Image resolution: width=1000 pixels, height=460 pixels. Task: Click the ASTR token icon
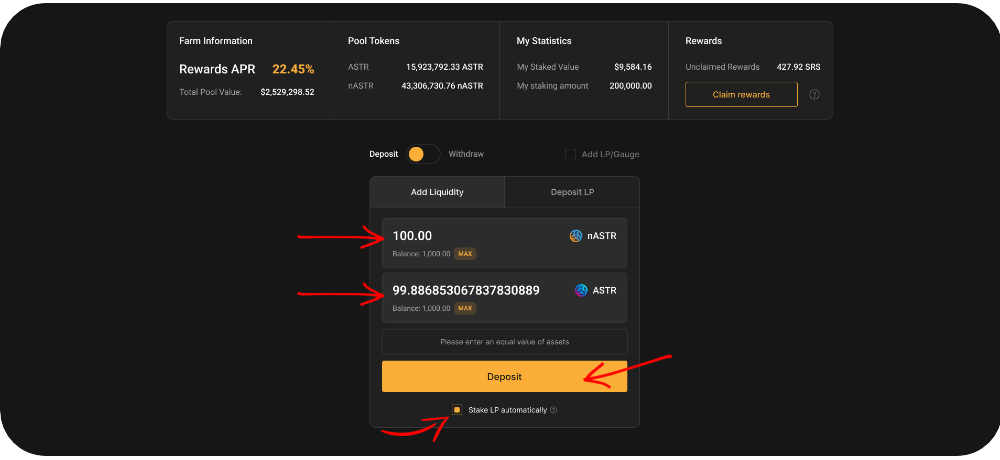click(x=581, y=290)
